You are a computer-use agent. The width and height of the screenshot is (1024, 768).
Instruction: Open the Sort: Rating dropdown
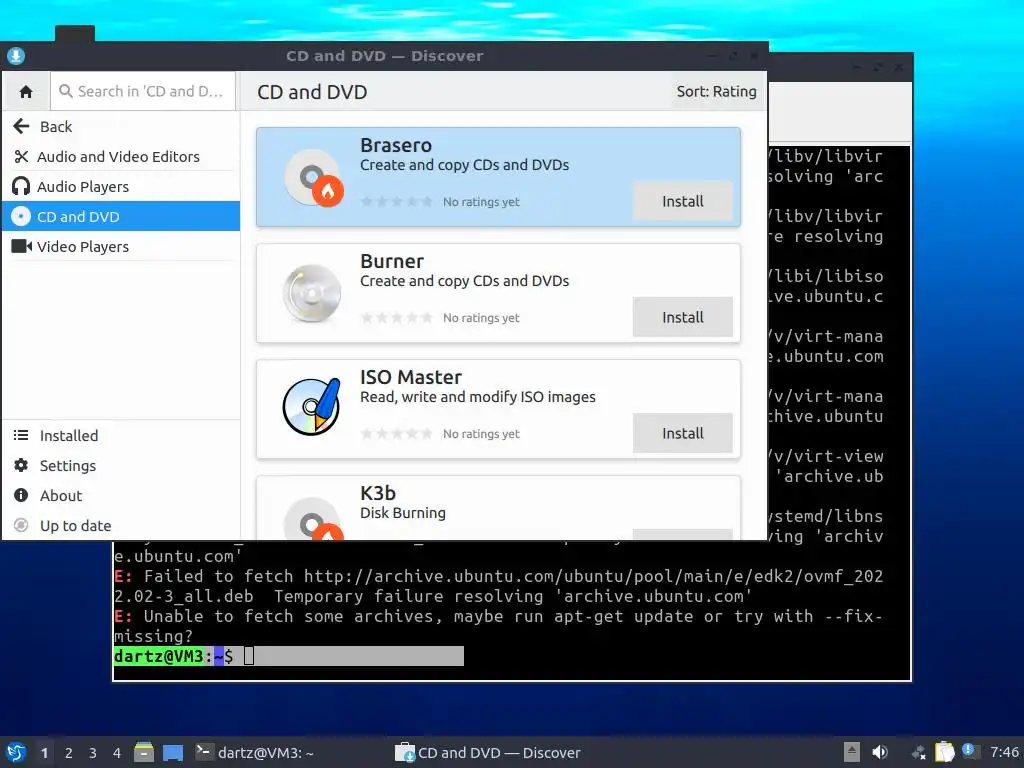point(716,91)
